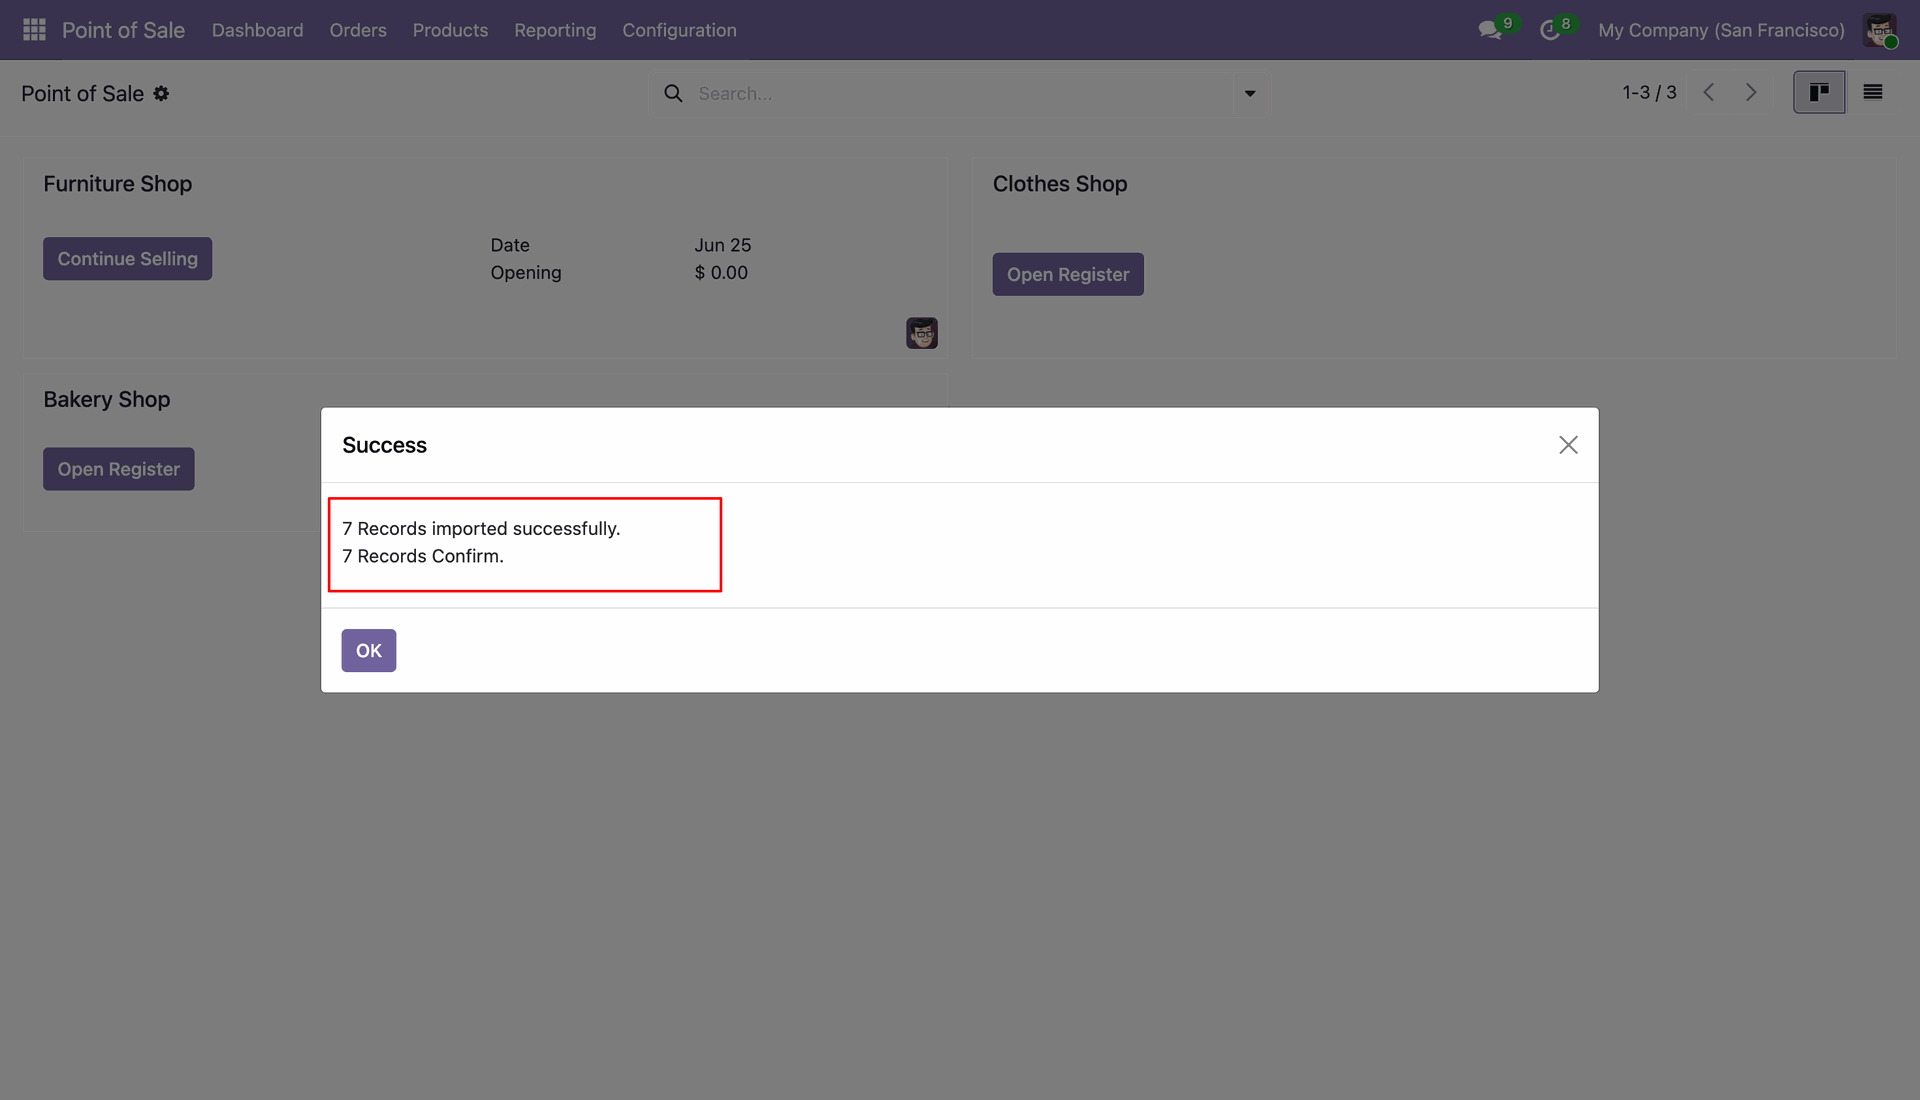1920x1100 pixels.
Task: Click the $ 0.00 opening value
Action: (x=721, y=272)
